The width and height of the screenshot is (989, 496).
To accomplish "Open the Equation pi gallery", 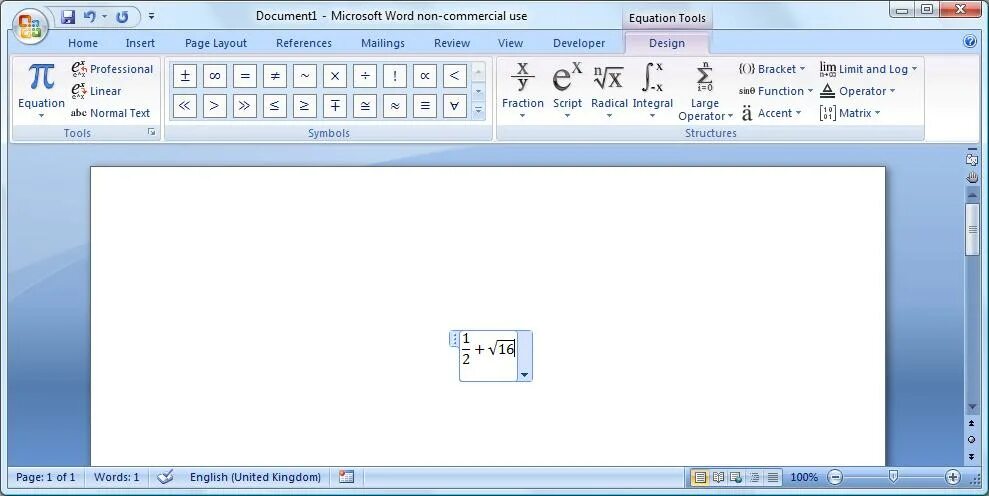I will click(x=41, y=90).
